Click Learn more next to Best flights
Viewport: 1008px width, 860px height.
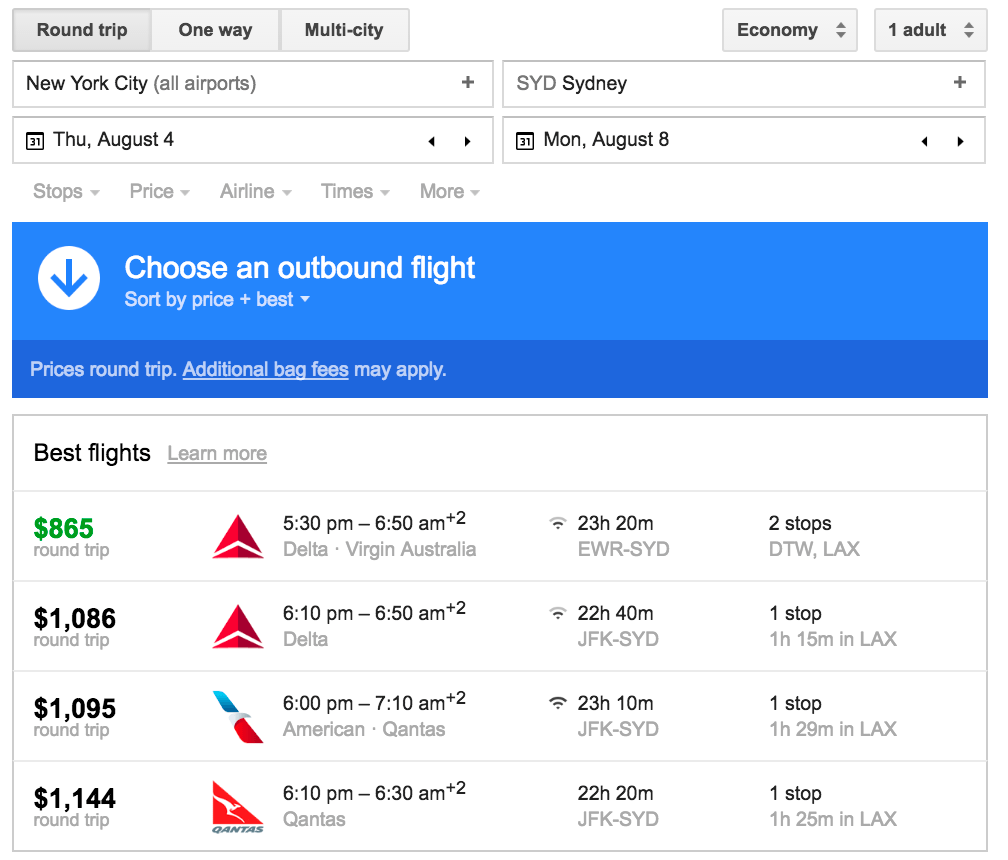coord(216,453)
